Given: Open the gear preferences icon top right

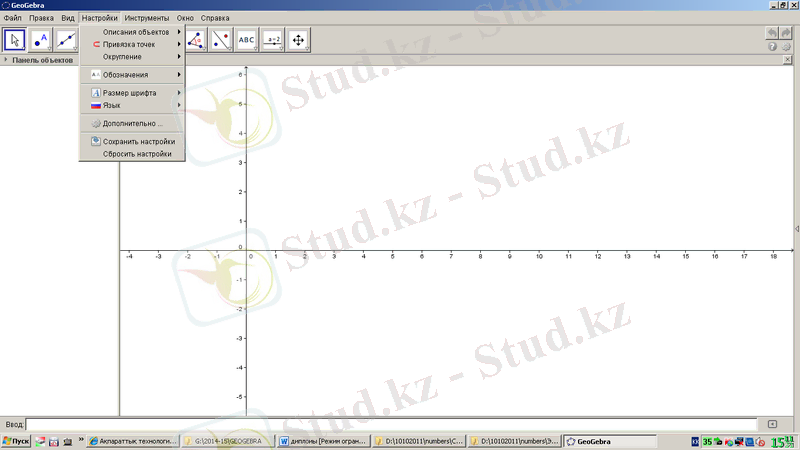Looking at the screenshot, I should [x=786, y=46].
